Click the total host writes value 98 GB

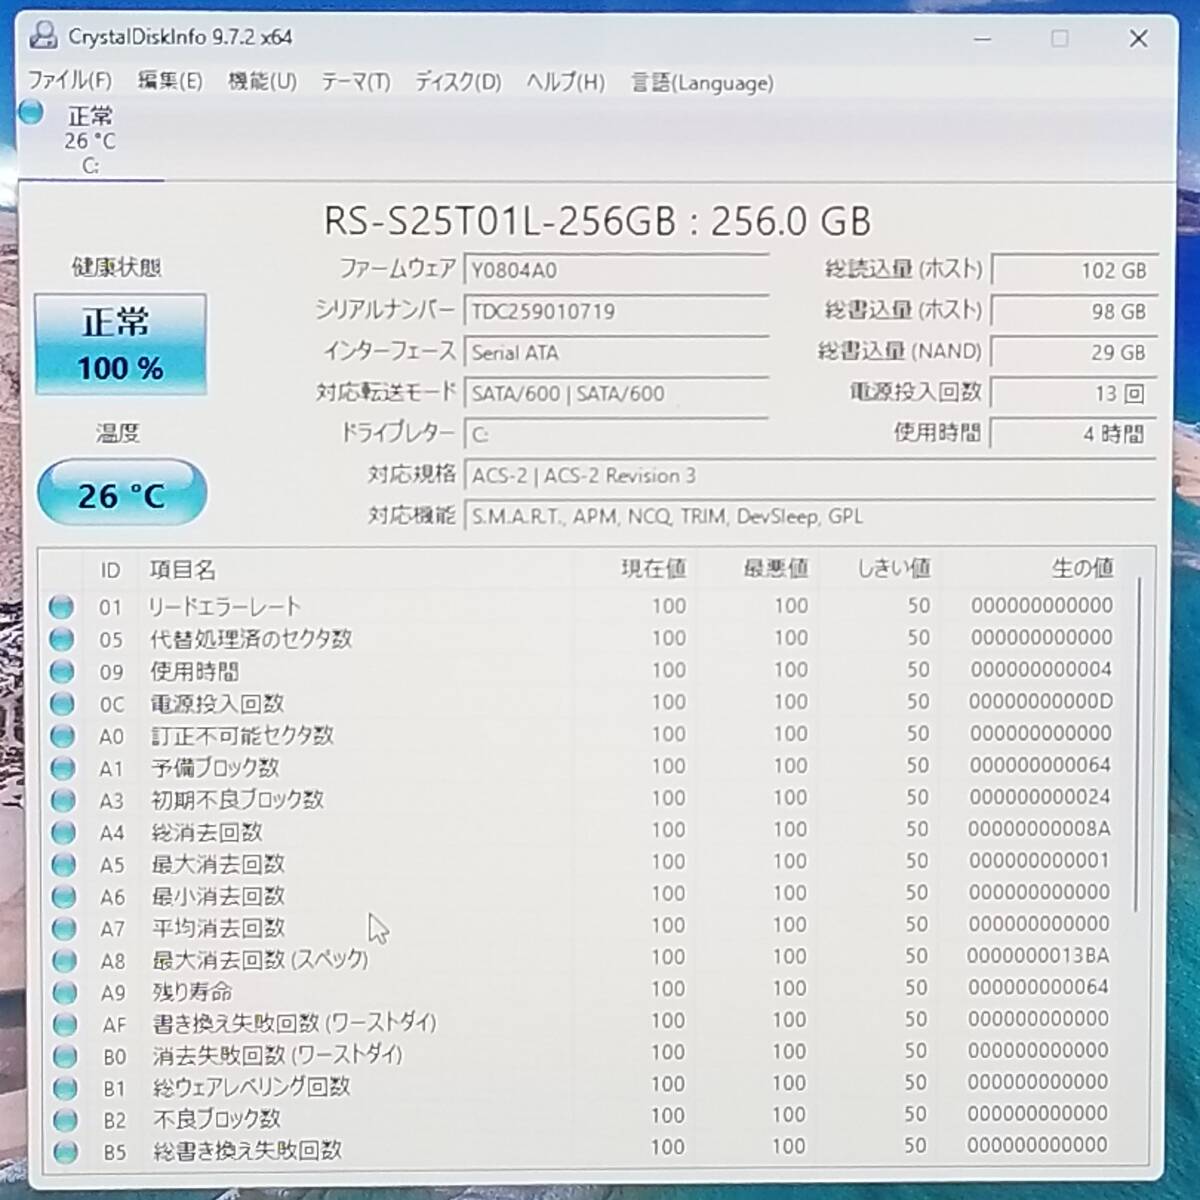pos(1073,311)
